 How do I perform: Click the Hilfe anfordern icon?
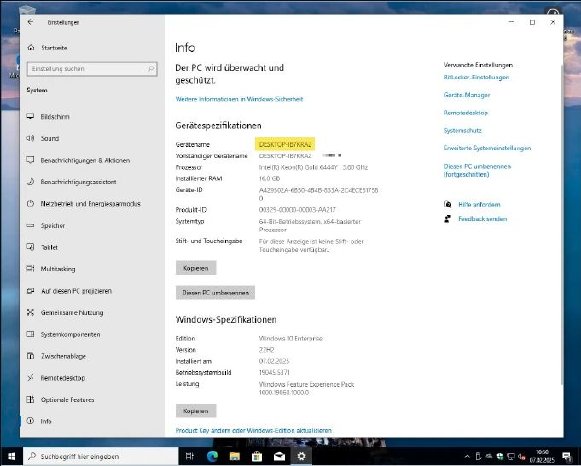pos(448,204)
